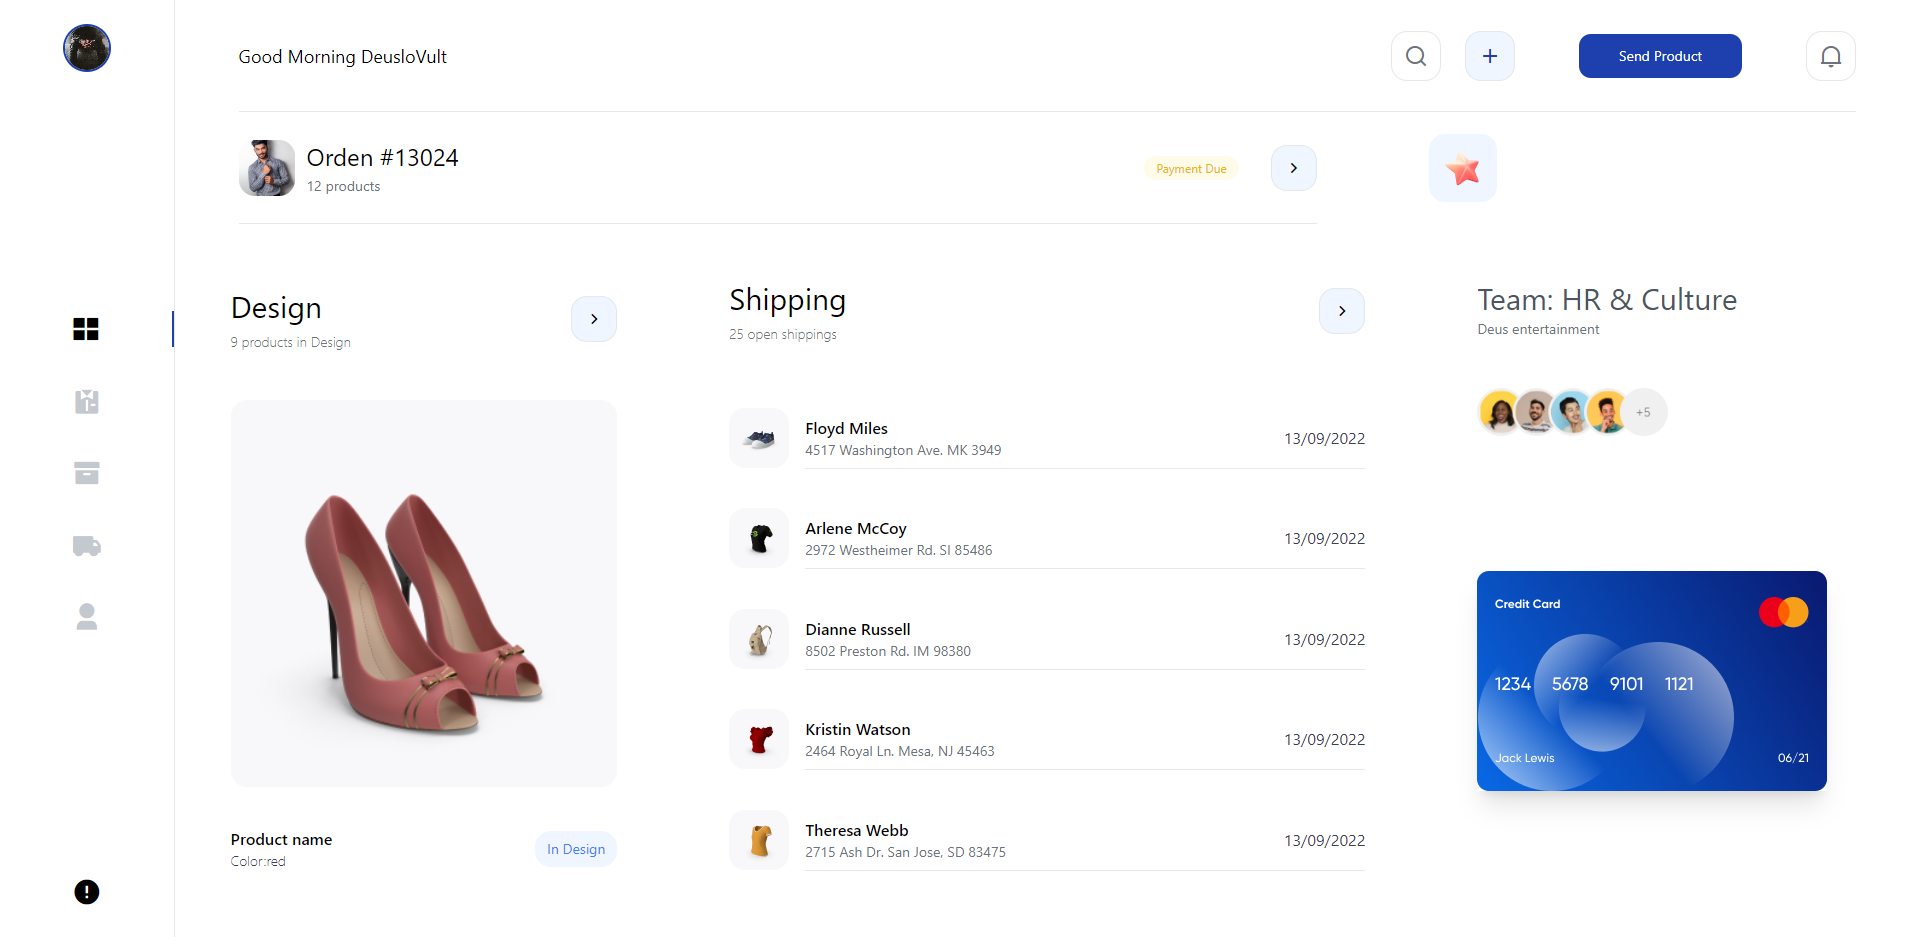The image size is (1920, 937).
Task: Expand Orden #13024 with chevron arrow
Action: [x=1293, y=168]
